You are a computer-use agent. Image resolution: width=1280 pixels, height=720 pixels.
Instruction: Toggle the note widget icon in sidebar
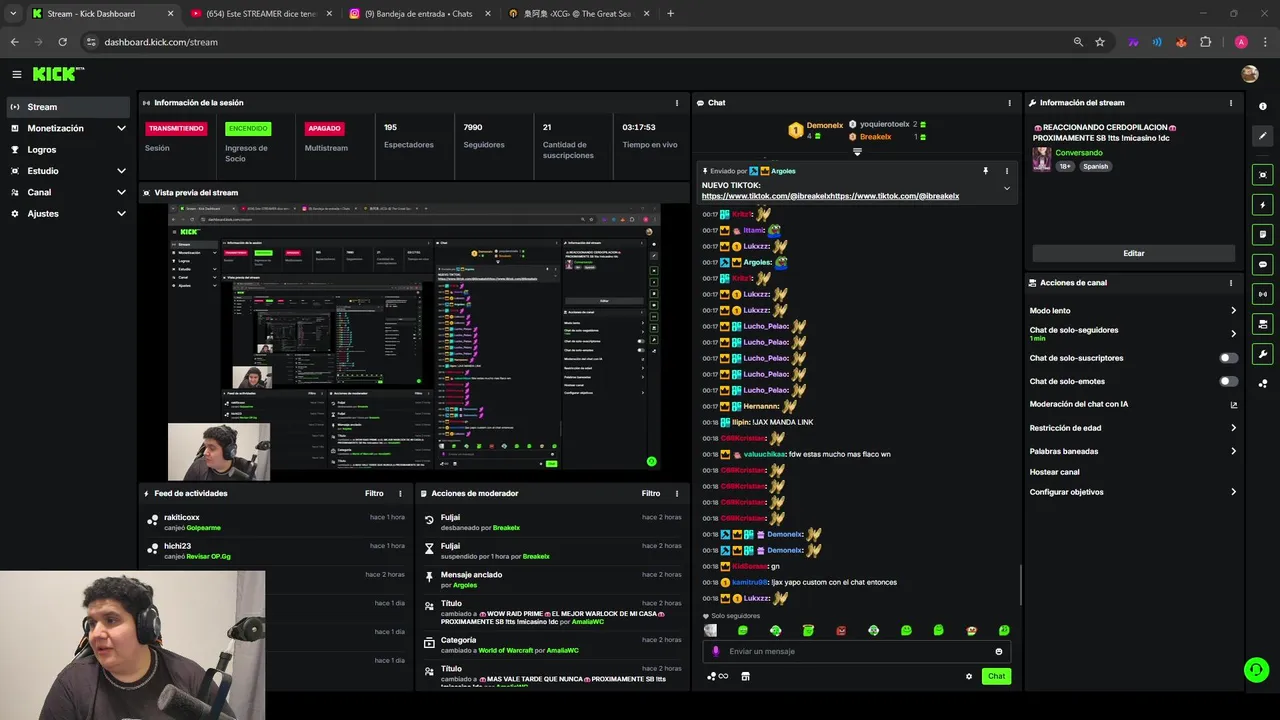point(1262,234)
